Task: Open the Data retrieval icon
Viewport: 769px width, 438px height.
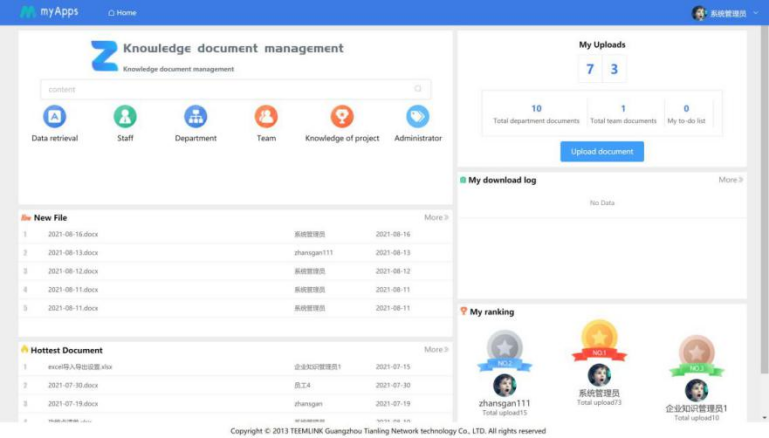Action: click(54, 117)
